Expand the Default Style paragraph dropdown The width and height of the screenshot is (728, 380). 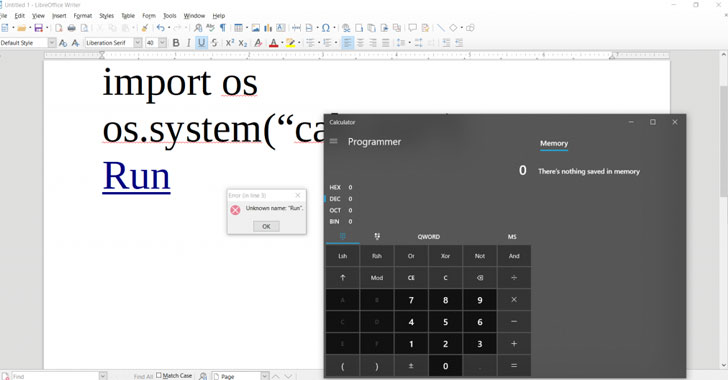click(52, 43)
